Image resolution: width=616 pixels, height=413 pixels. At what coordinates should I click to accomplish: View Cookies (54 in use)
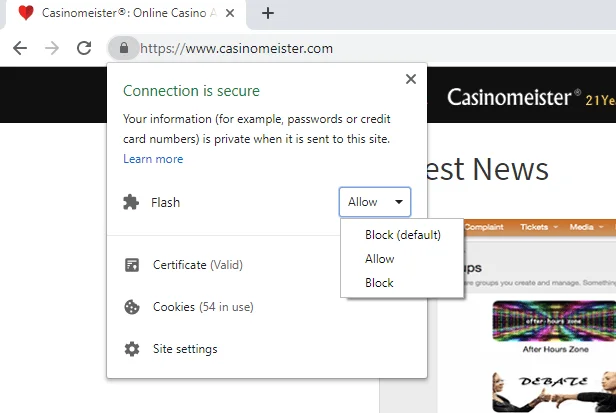(203, 307)
